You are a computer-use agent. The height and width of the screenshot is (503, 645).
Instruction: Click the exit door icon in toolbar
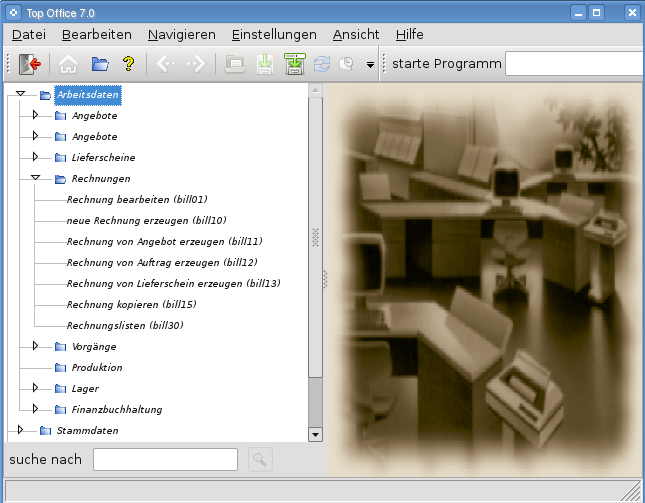[x=30, y=64]
